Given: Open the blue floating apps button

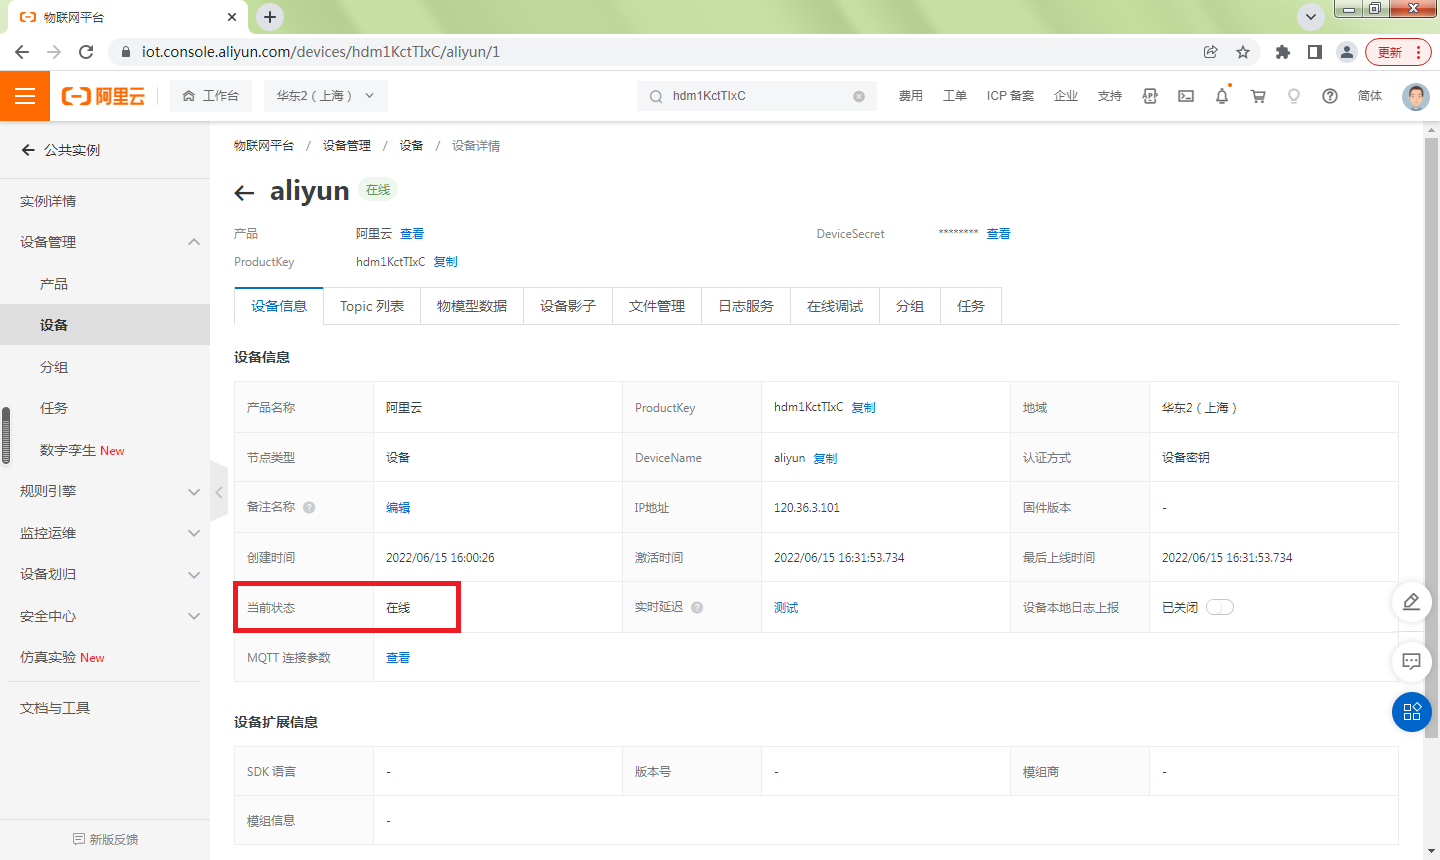Looking at the screenshot, I should [x=1412, y=712].
